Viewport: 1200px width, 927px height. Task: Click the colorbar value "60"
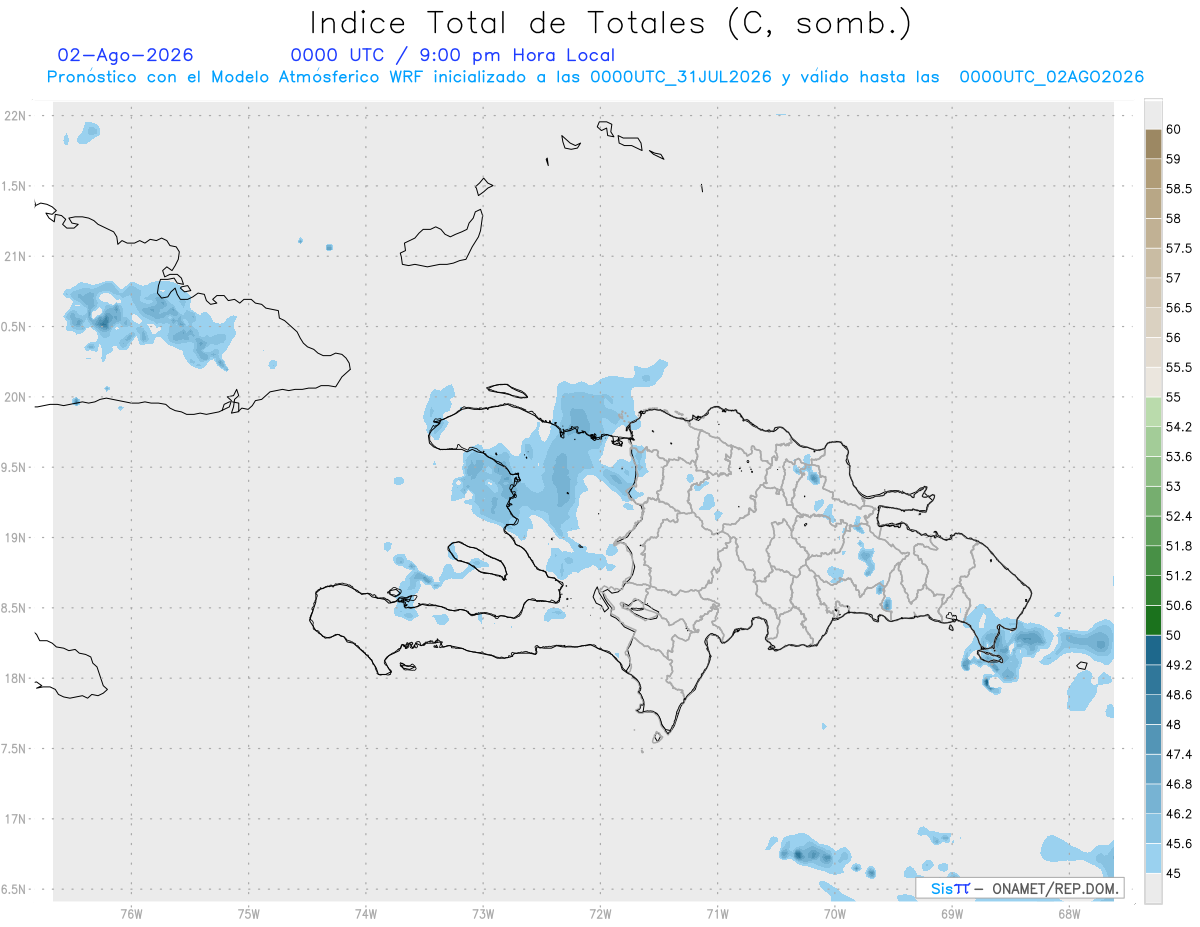(1174, 129)
